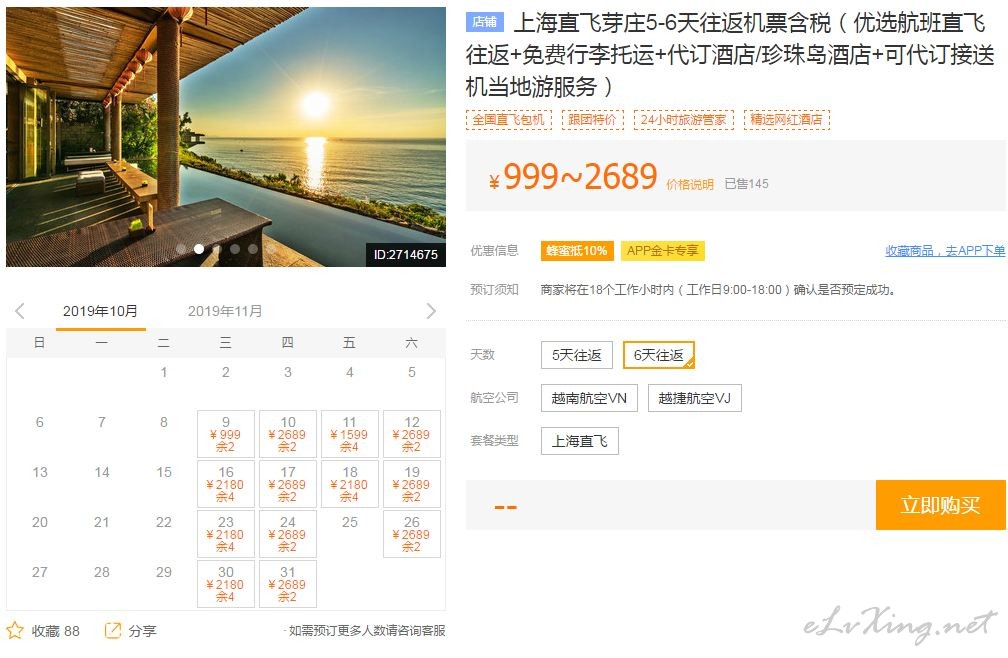Select the 6天往返 option
The width and height of the screenshot is (1008, 658).
658,355
